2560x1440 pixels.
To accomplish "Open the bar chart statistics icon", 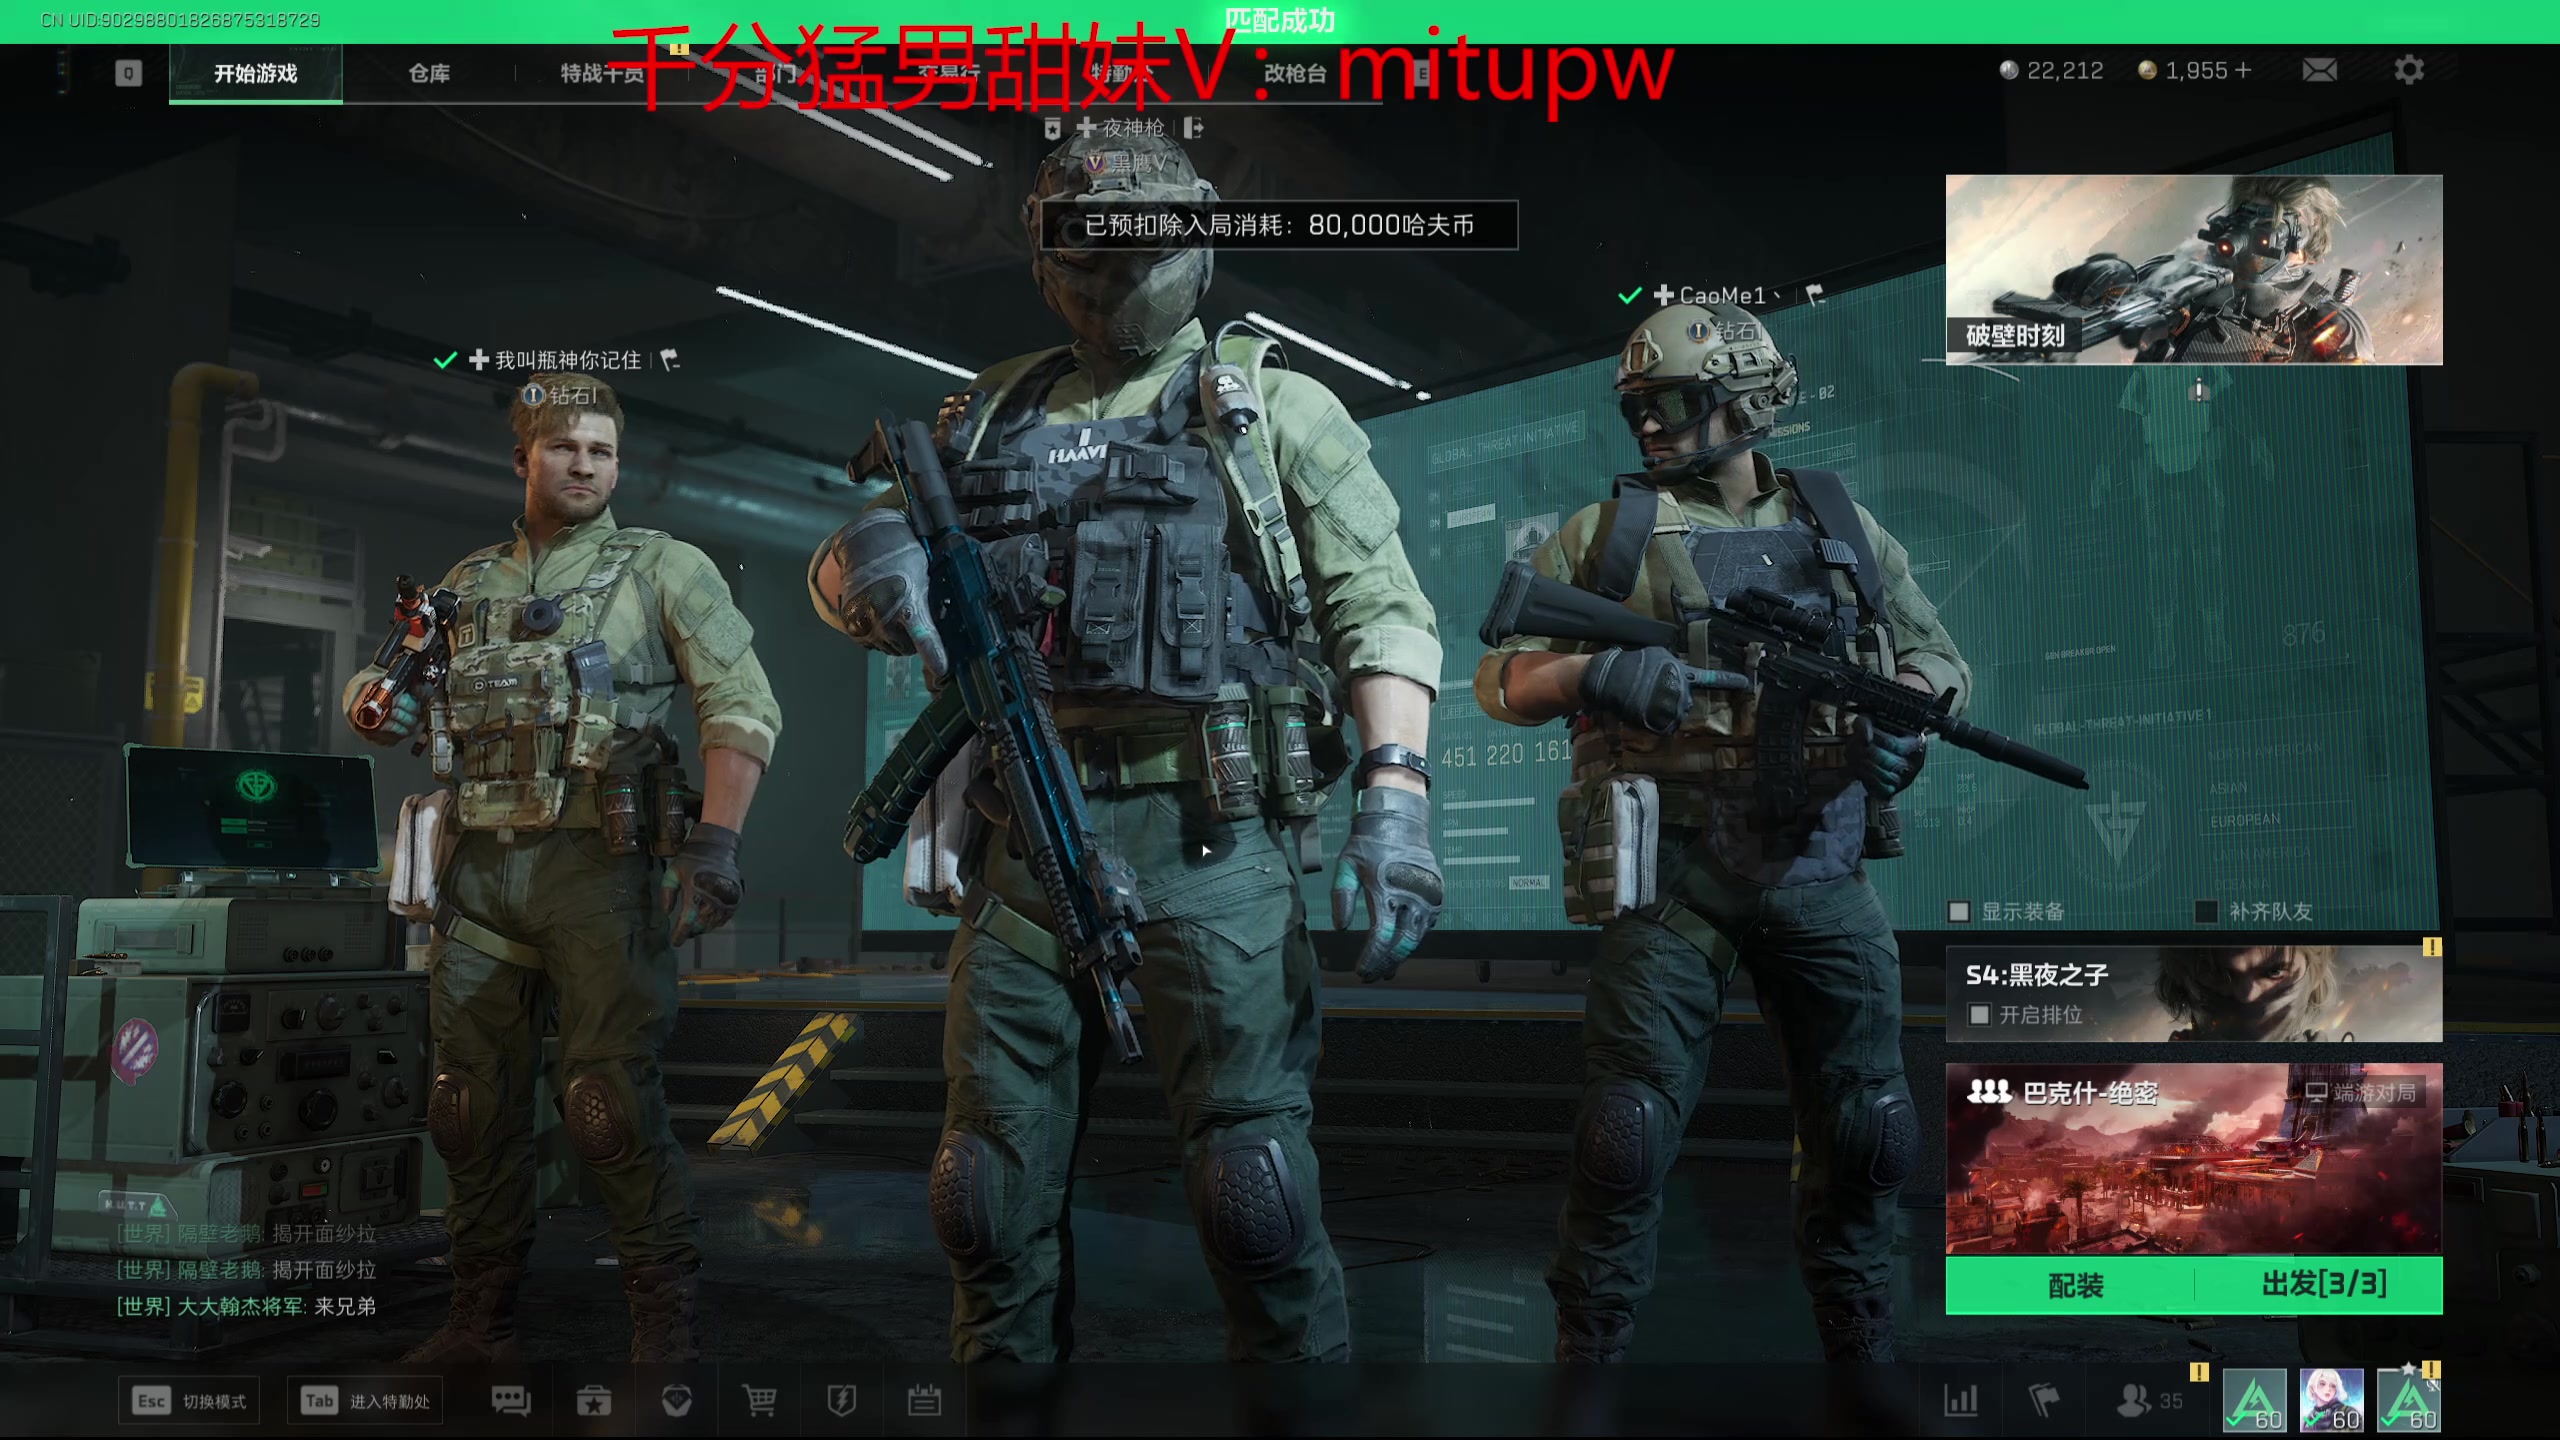I will [x=1960, y=1400].
